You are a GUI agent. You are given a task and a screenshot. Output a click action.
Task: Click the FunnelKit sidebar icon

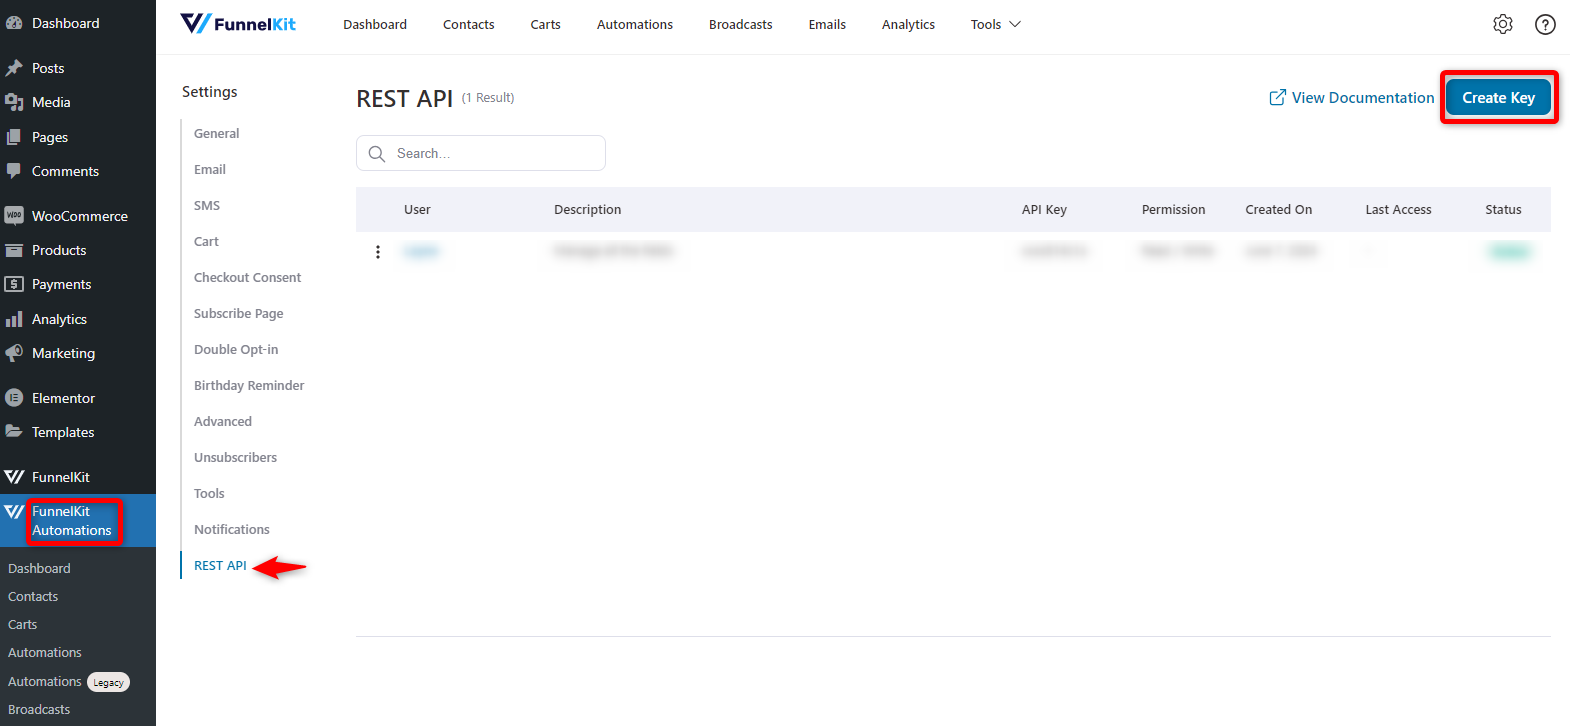tap(14, 477)
